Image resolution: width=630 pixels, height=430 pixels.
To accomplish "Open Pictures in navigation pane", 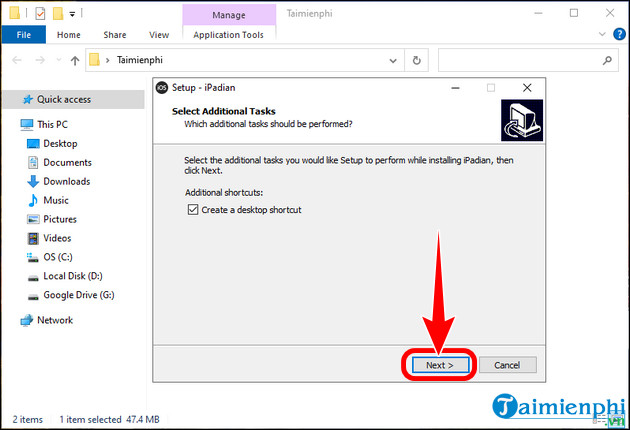I will 60,219.
